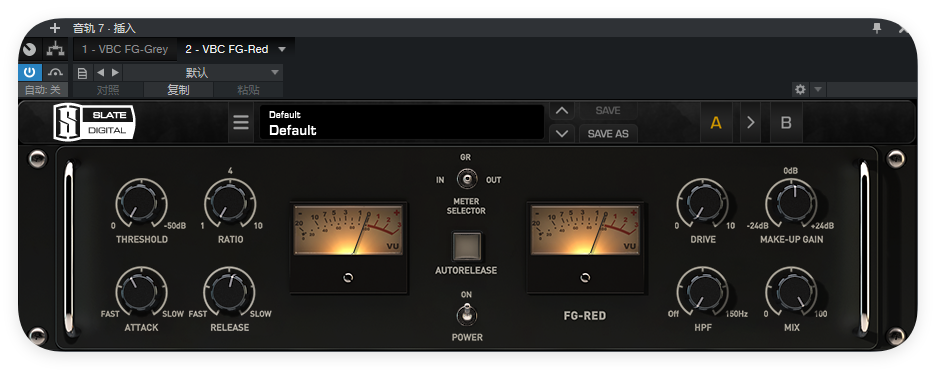
Task: Click the MAKE-UP GAIN knob
Action: (791, 203)
